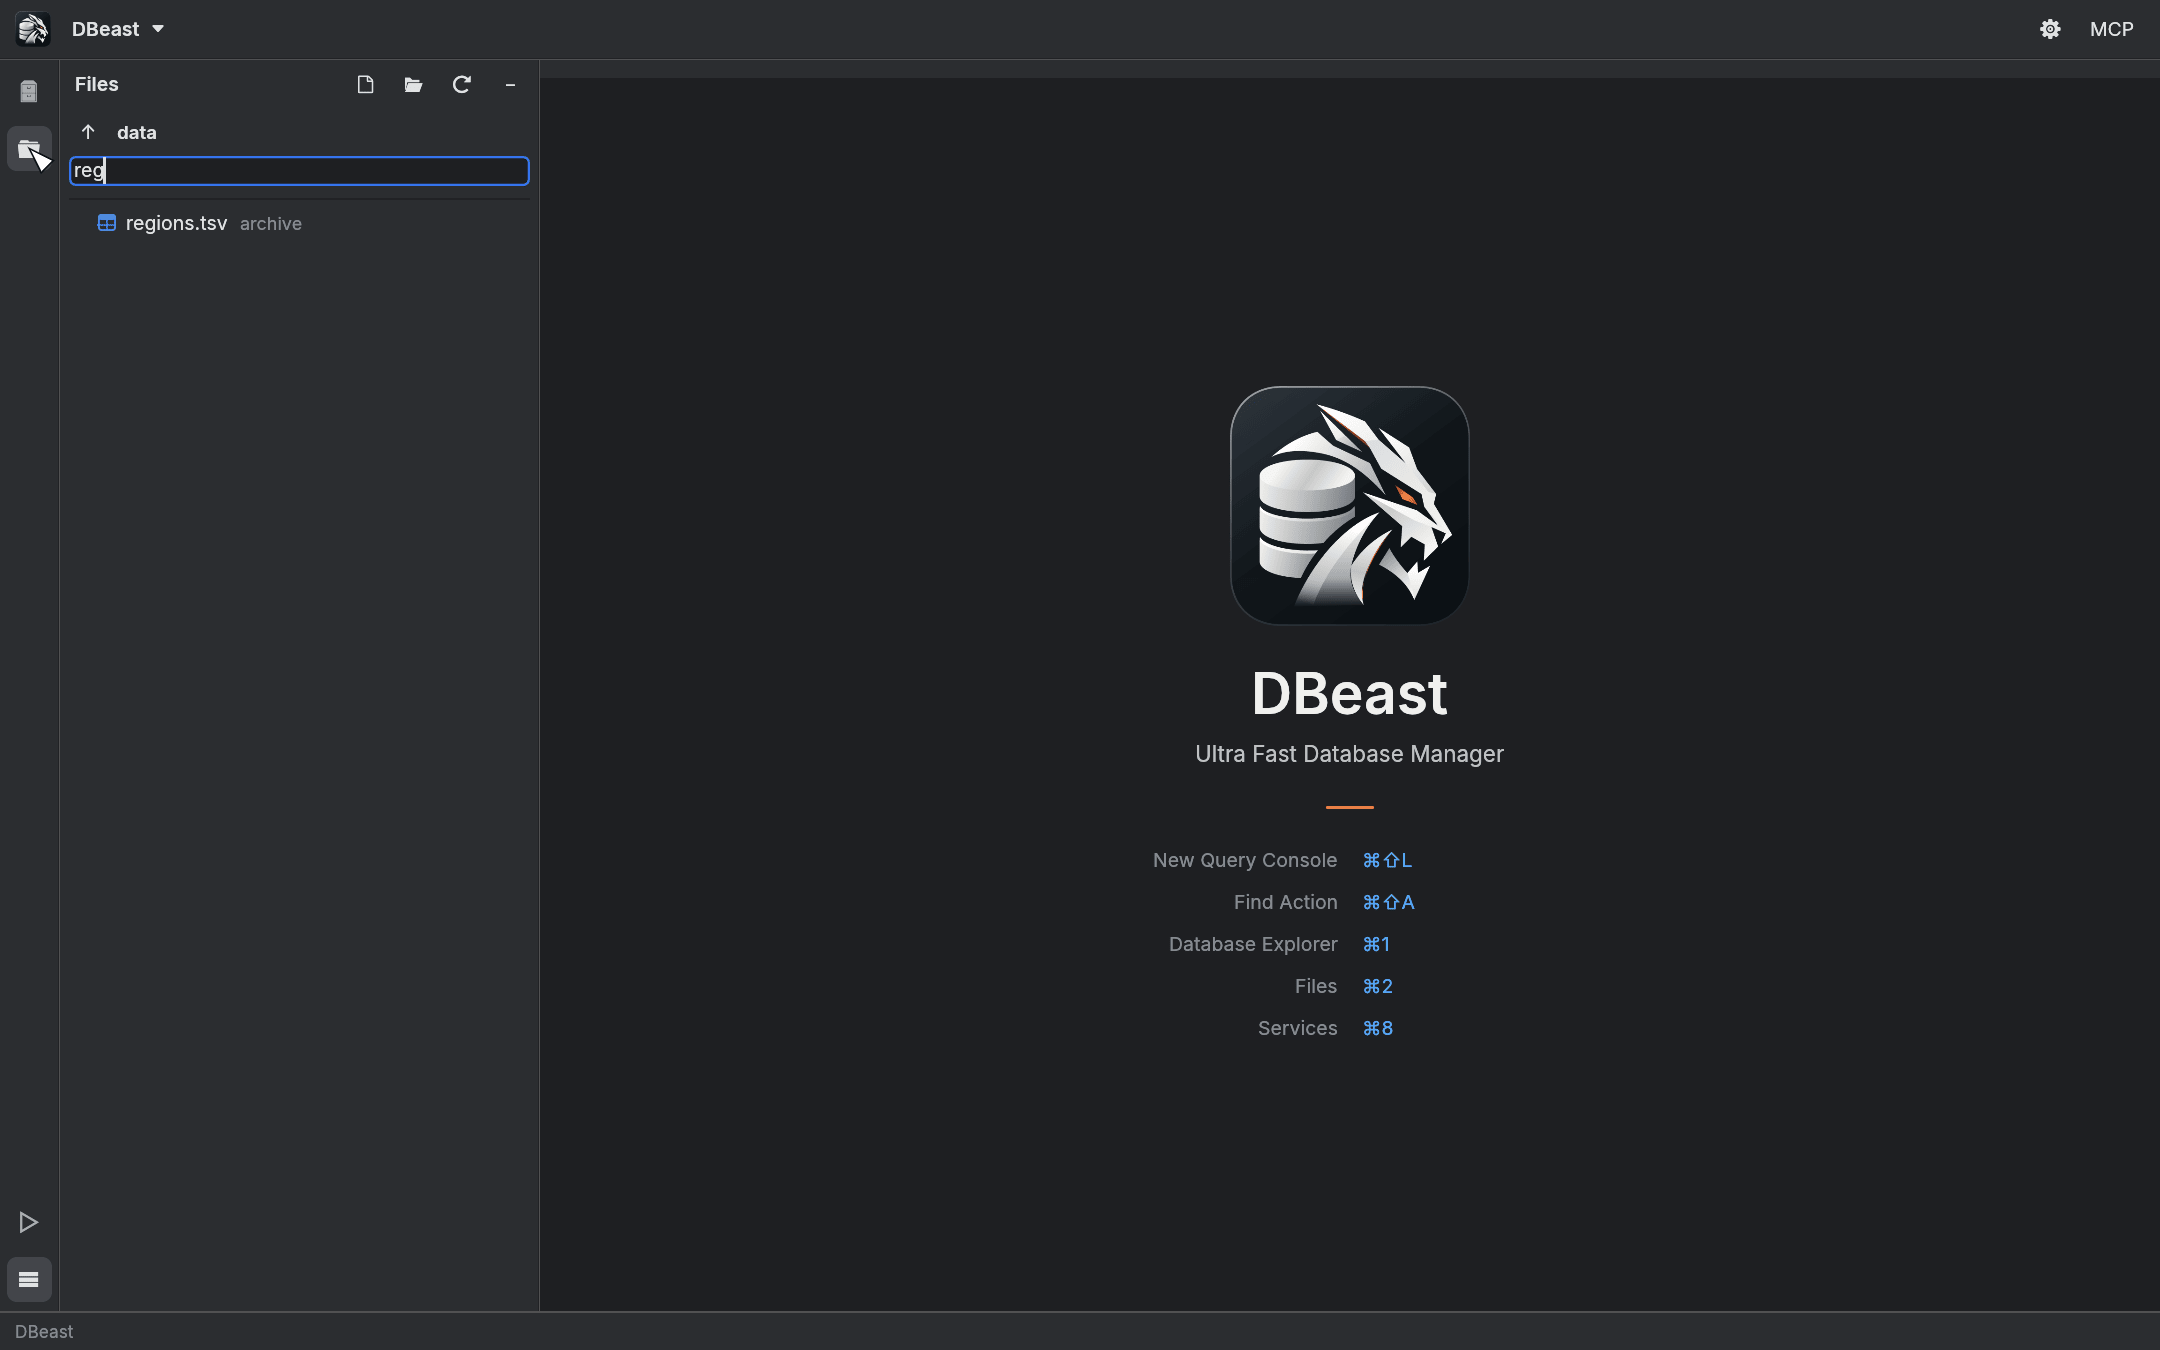Viewport: 2160px width, 1350px height.
Task: Click Files entry on welcome screen
Action: (1315, 986)
